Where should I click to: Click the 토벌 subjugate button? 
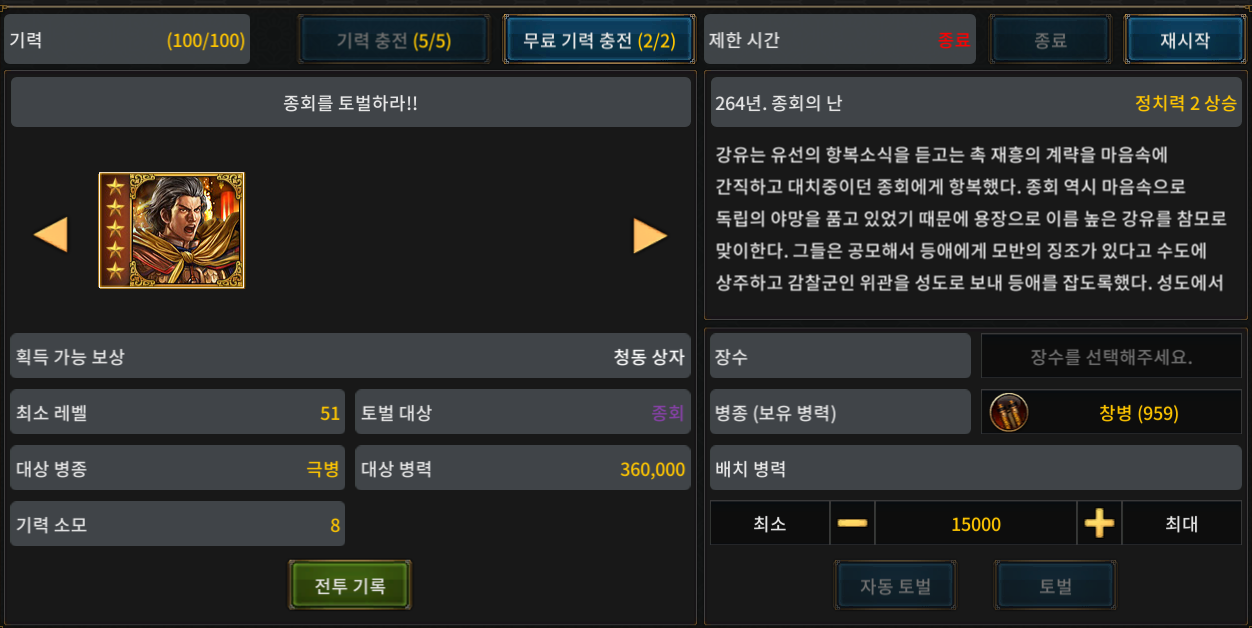[1056, 585]
